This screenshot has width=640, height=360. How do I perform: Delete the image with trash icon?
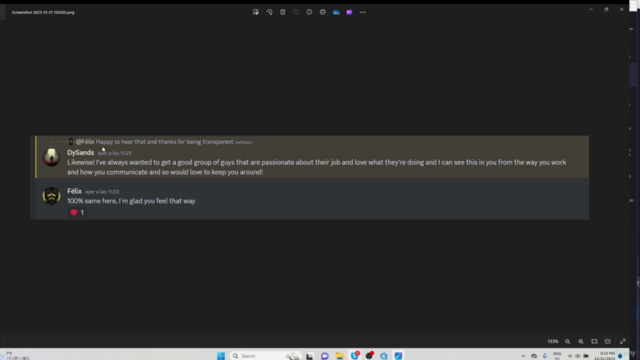tap(282, 12)
